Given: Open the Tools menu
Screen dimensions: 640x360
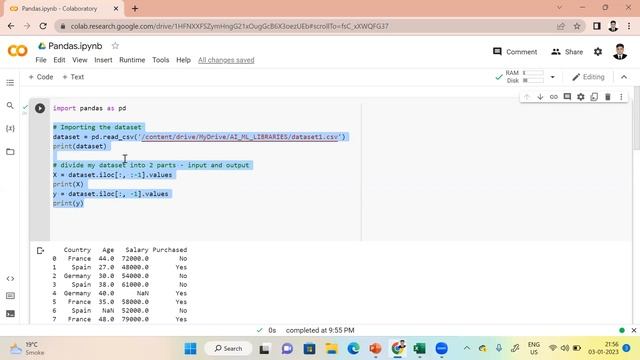Looking at the screenshot, I should pyautogui.click(x=160, y=60).
